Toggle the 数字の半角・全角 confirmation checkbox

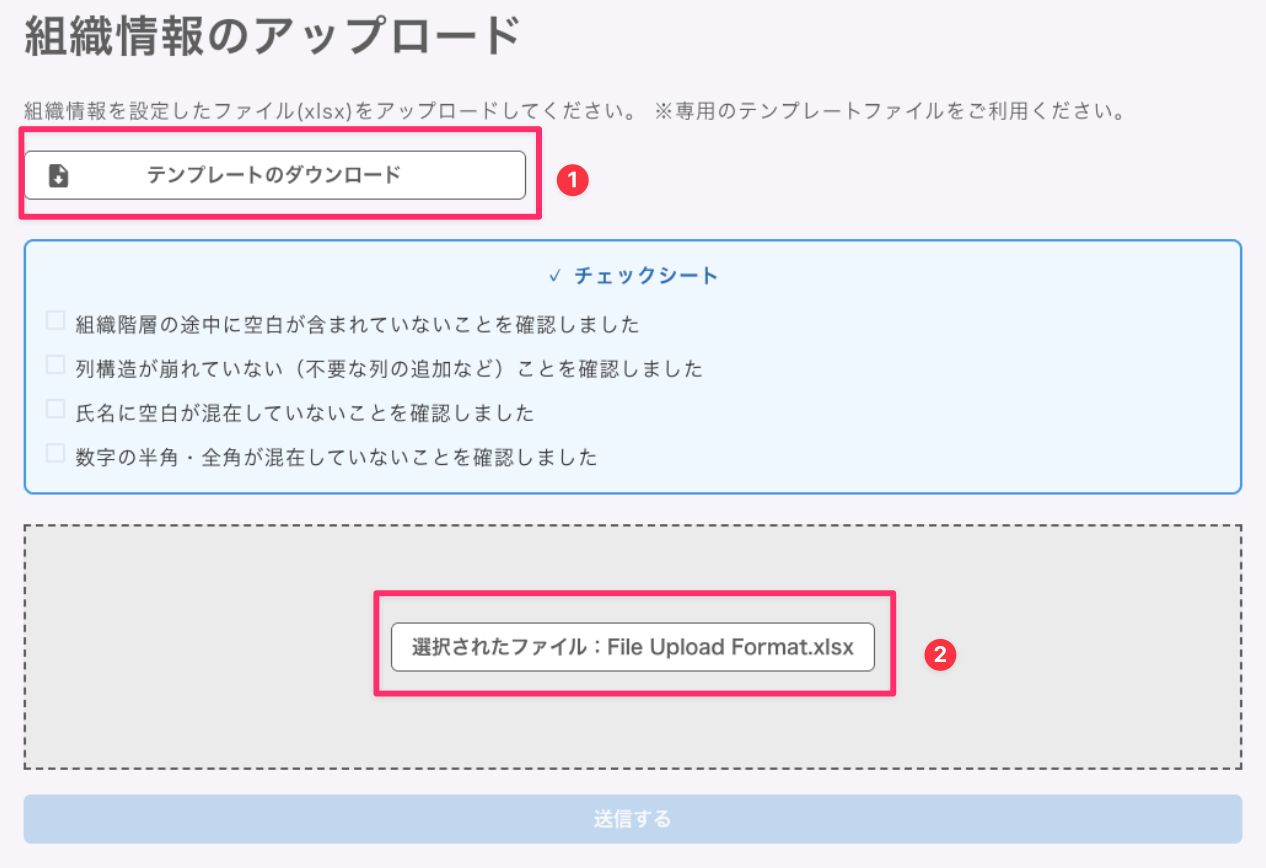click(x=56, y=454)
